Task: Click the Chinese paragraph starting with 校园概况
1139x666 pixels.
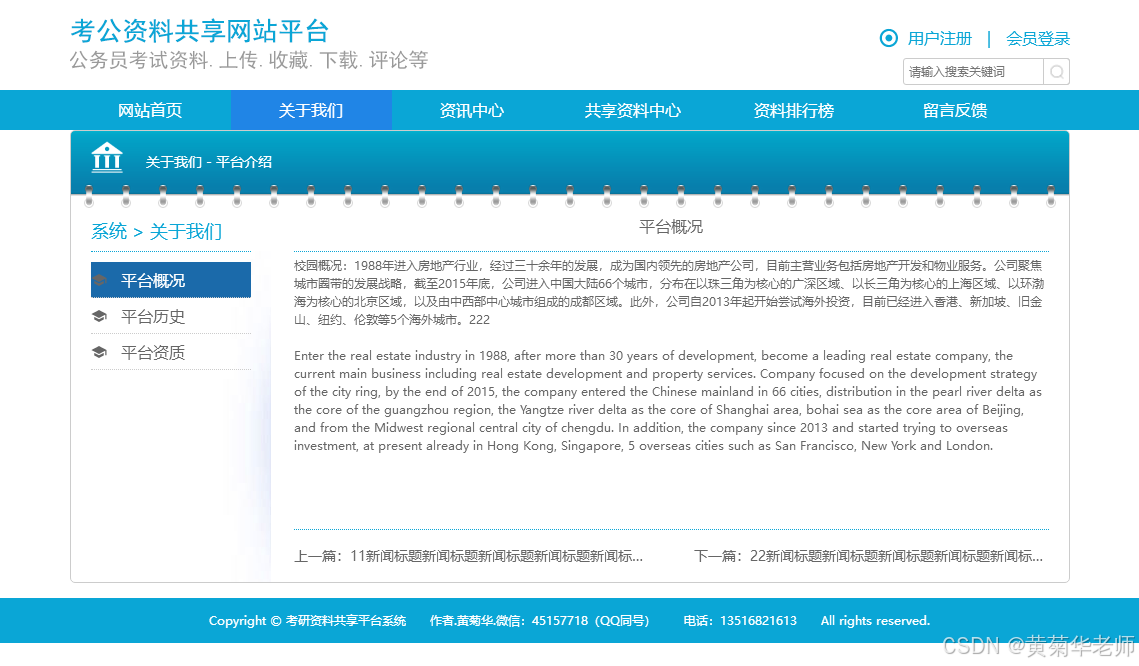Action: 669,293
